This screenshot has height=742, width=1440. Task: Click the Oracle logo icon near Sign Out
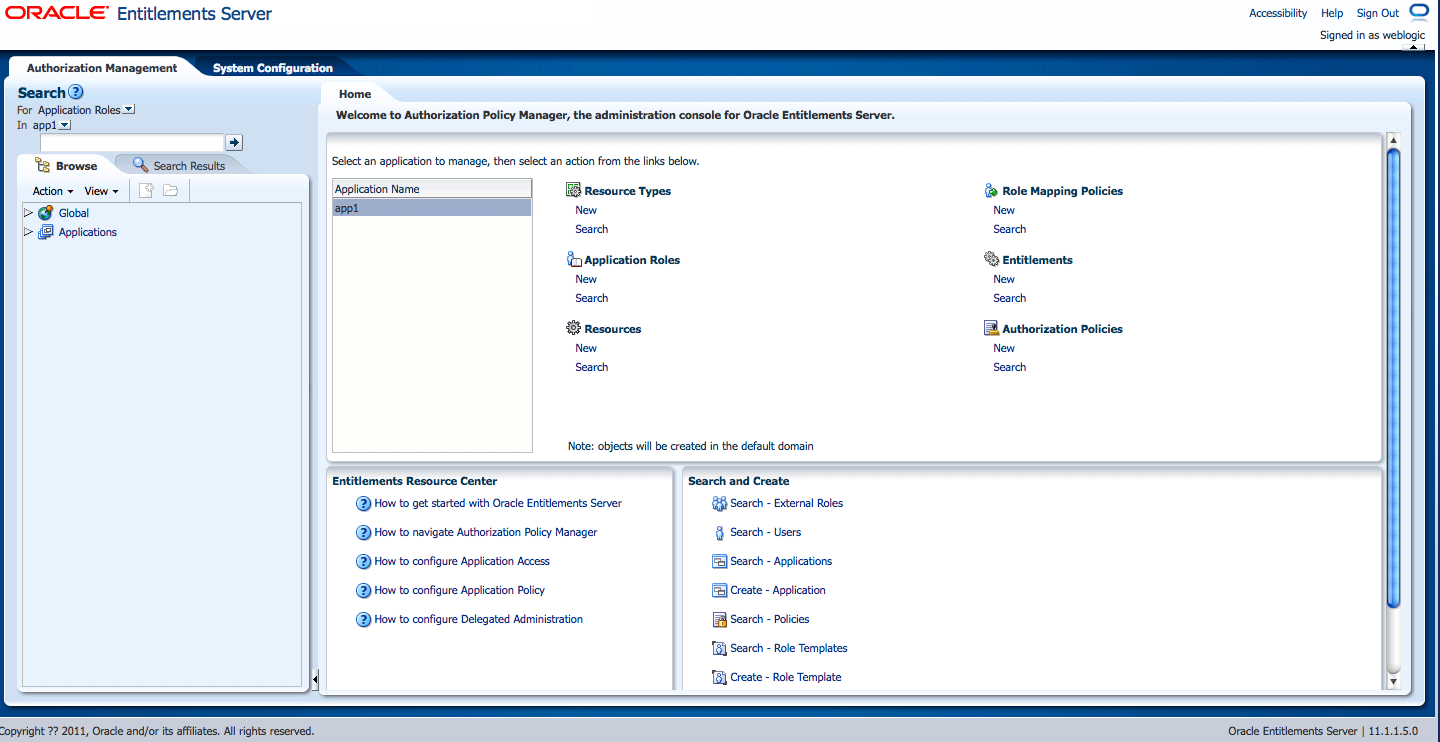pos(1419,12)
